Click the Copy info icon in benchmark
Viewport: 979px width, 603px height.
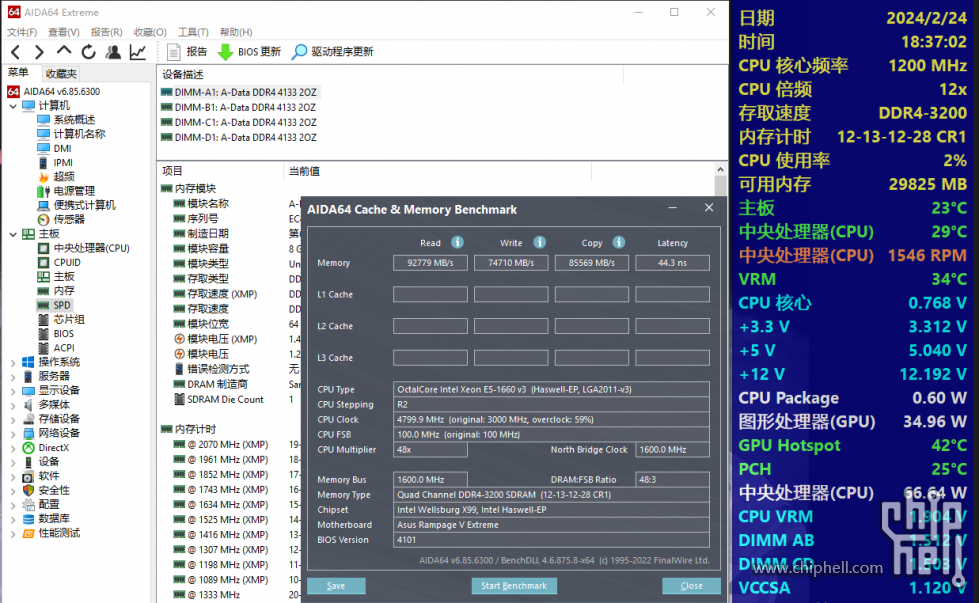click(x=619, y=242)
